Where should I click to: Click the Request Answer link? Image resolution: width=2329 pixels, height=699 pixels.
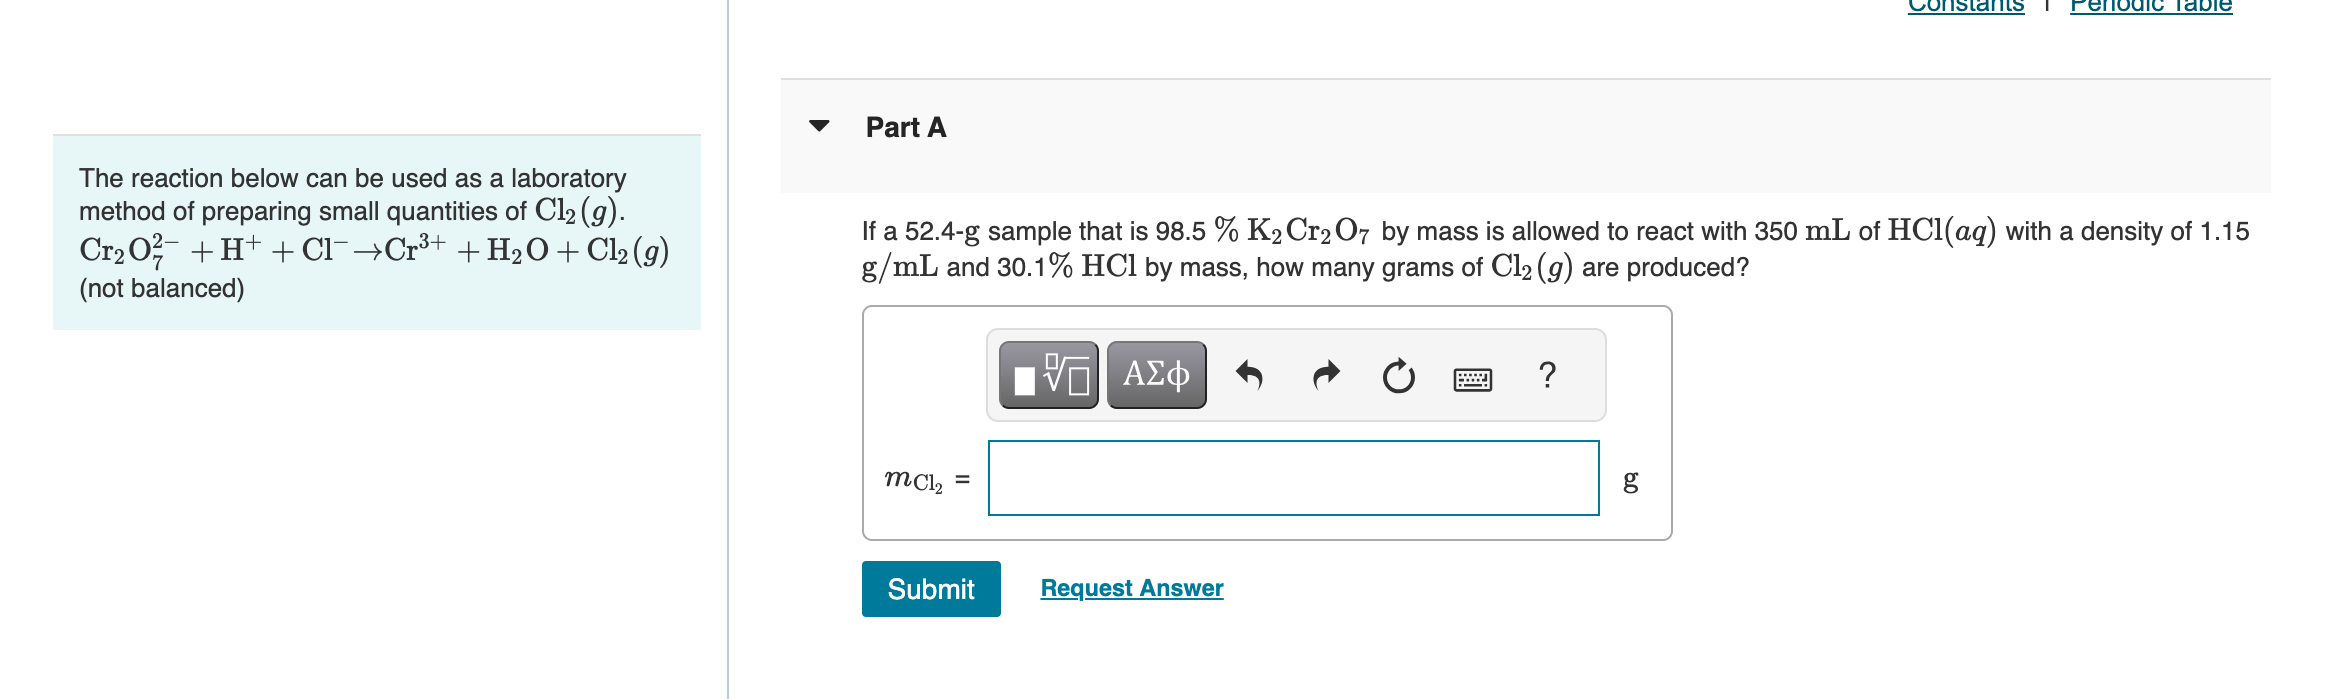pos(1130,588)
